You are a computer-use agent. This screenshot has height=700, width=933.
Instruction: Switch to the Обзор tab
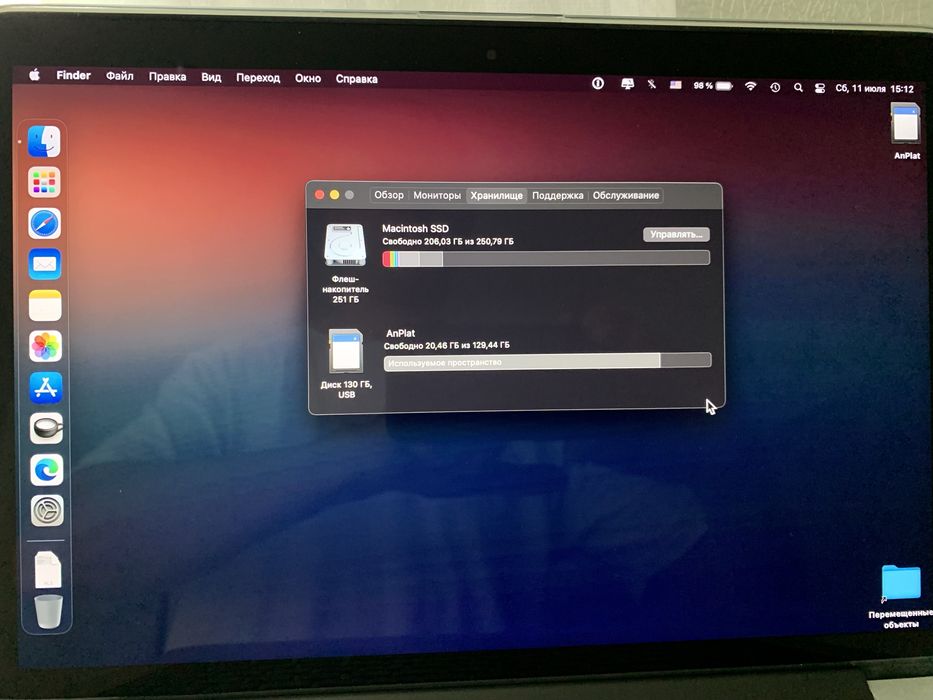pyautogui.click(x=389, y=195)
